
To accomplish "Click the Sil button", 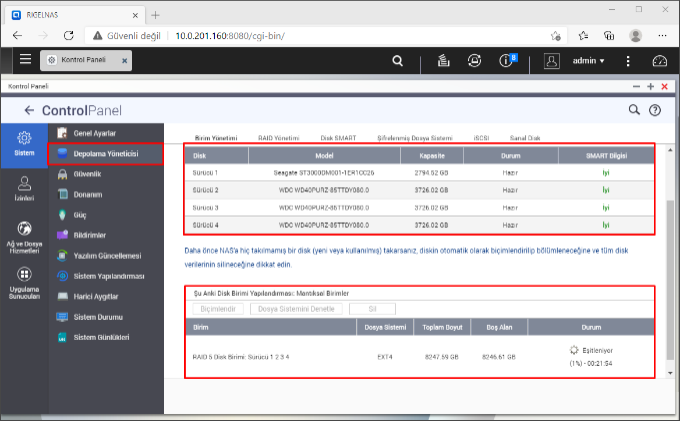I will tap(373, 309).
